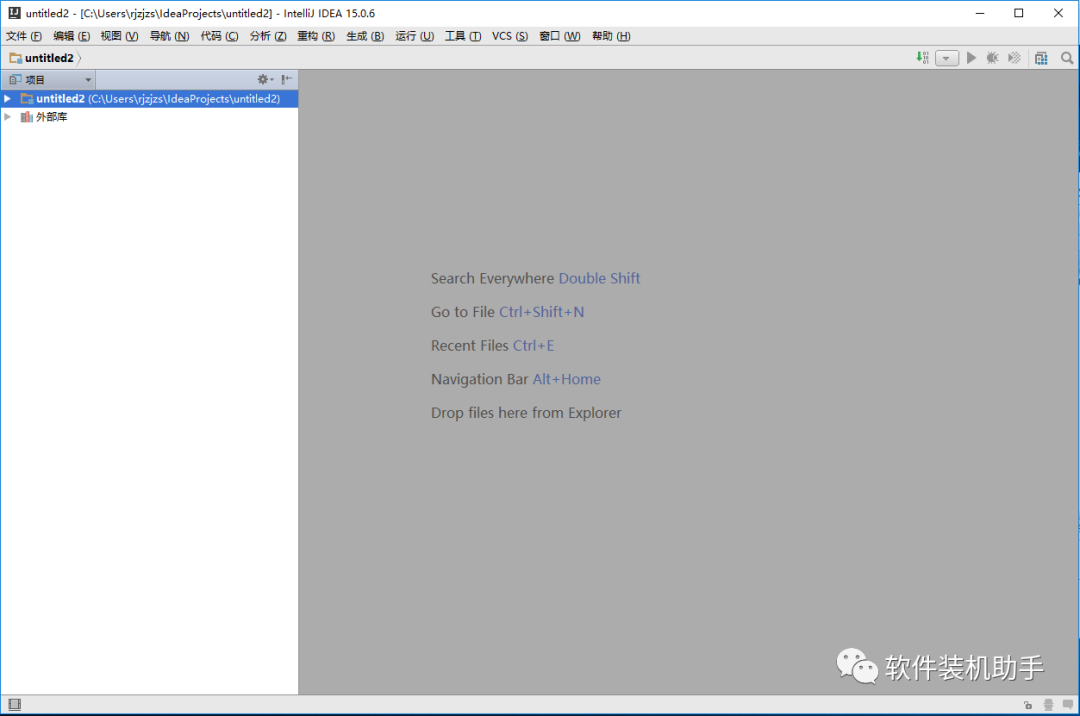1080x716 pixels.
Task: Minimize the IntelliJ IDEA window
Action: tap(980, 13)
